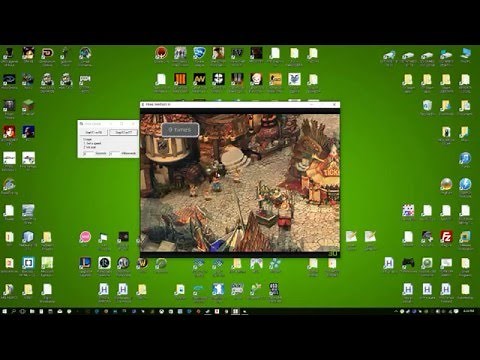
Task: Click the golden globe desktop icon
Action: pos(446,184)
